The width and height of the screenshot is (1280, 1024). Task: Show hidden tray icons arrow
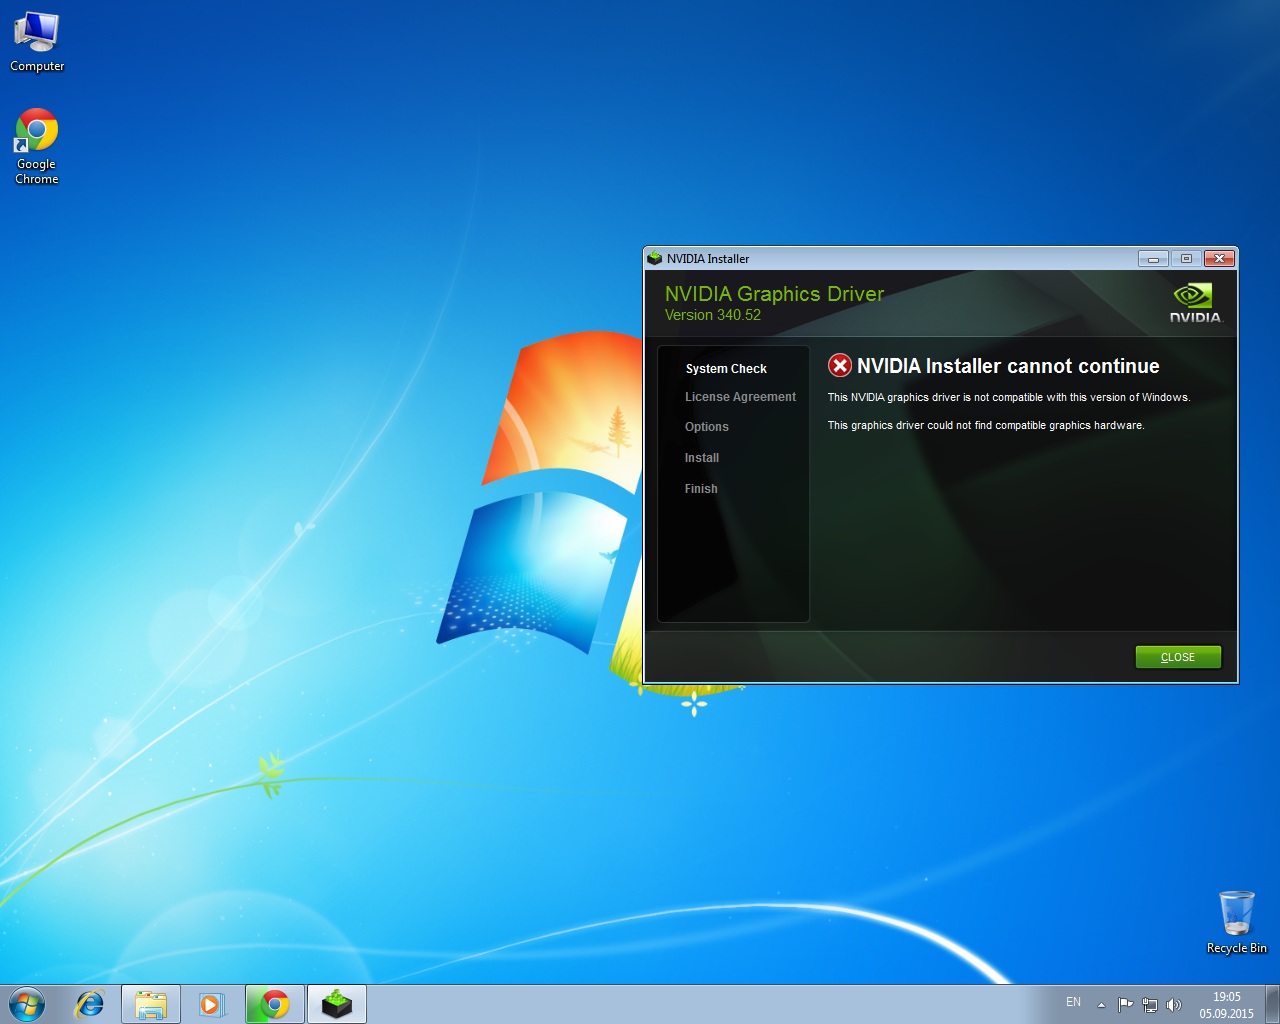tap(1101, 1004)
